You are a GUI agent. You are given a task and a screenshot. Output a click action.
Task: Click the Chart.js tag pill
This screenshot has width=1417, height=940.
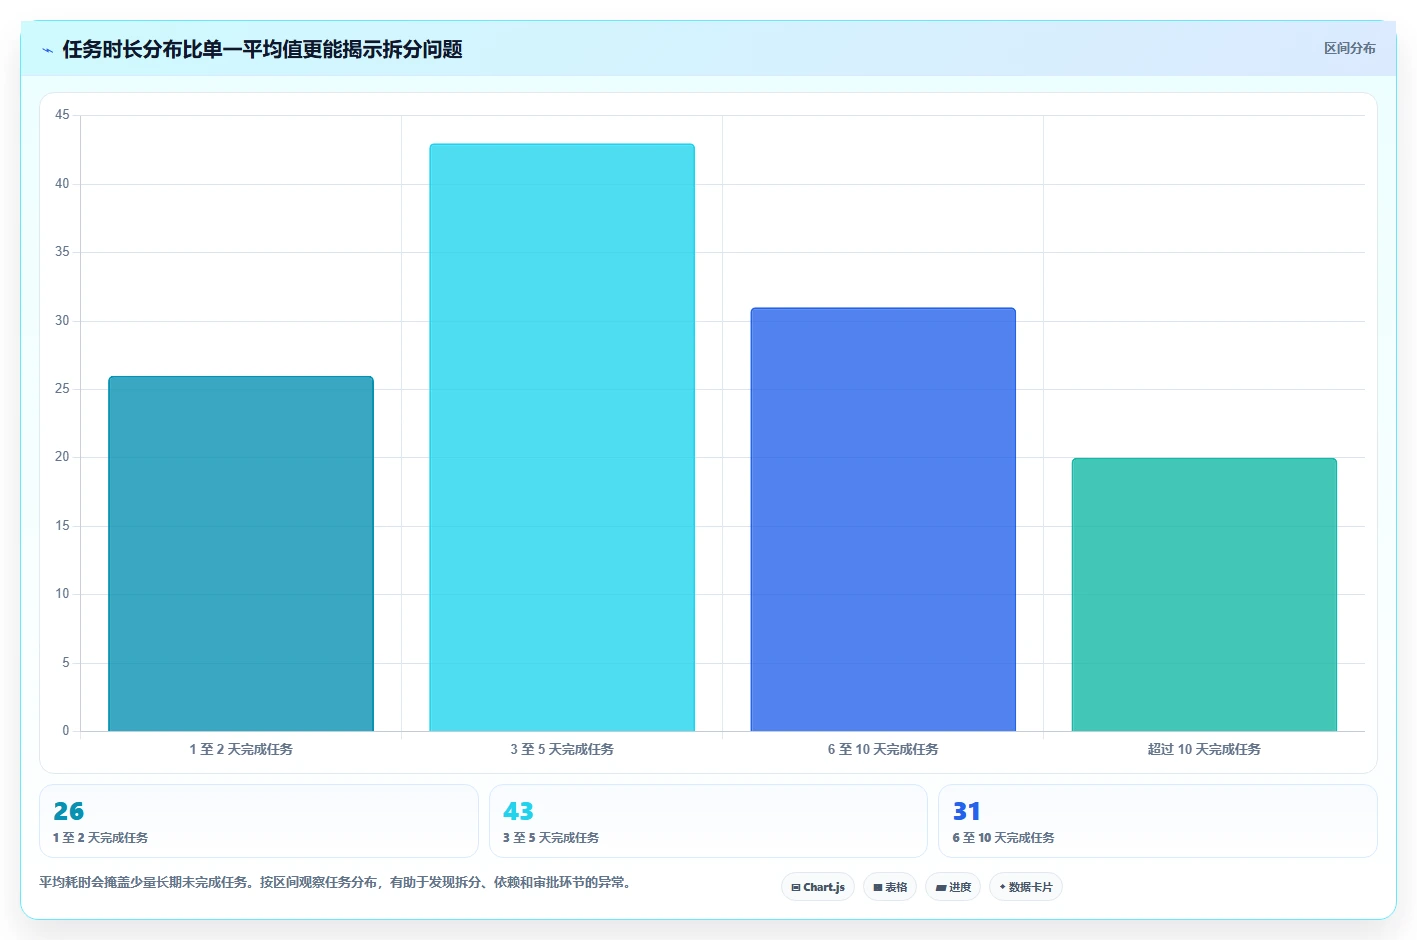(x=818, y=887)
